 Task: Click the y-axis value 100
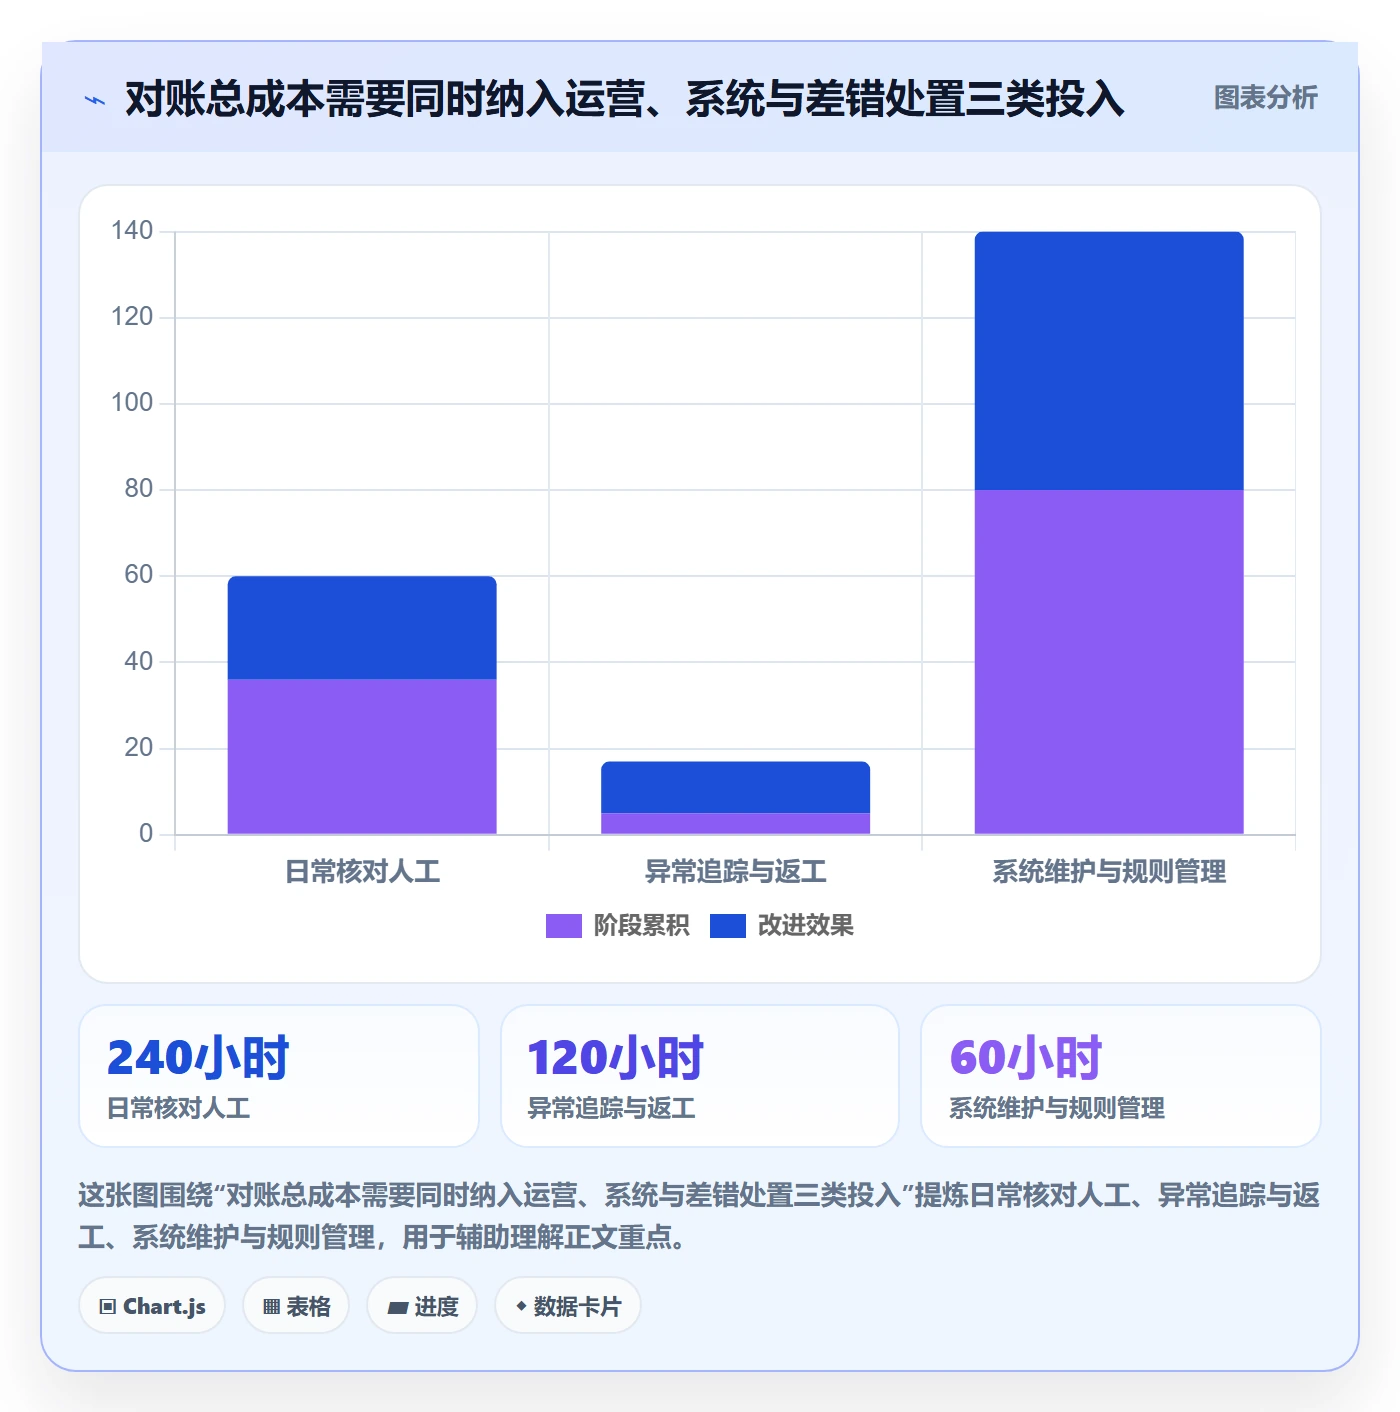[132, 403]
